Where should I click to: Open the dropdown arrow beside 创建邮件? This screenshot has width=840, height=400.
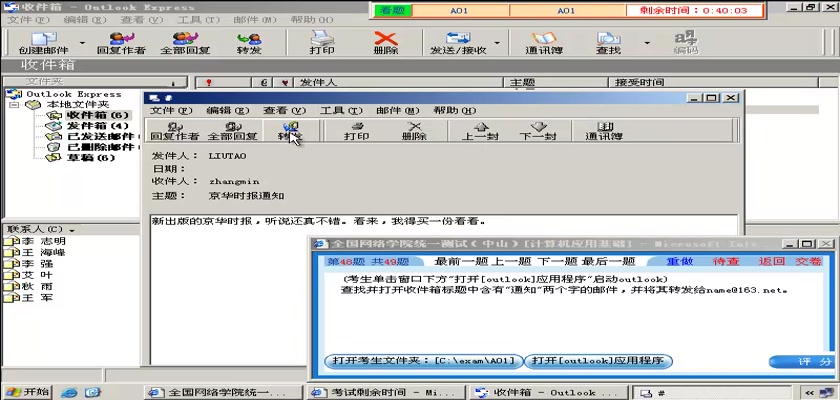[x=82, y=43]
